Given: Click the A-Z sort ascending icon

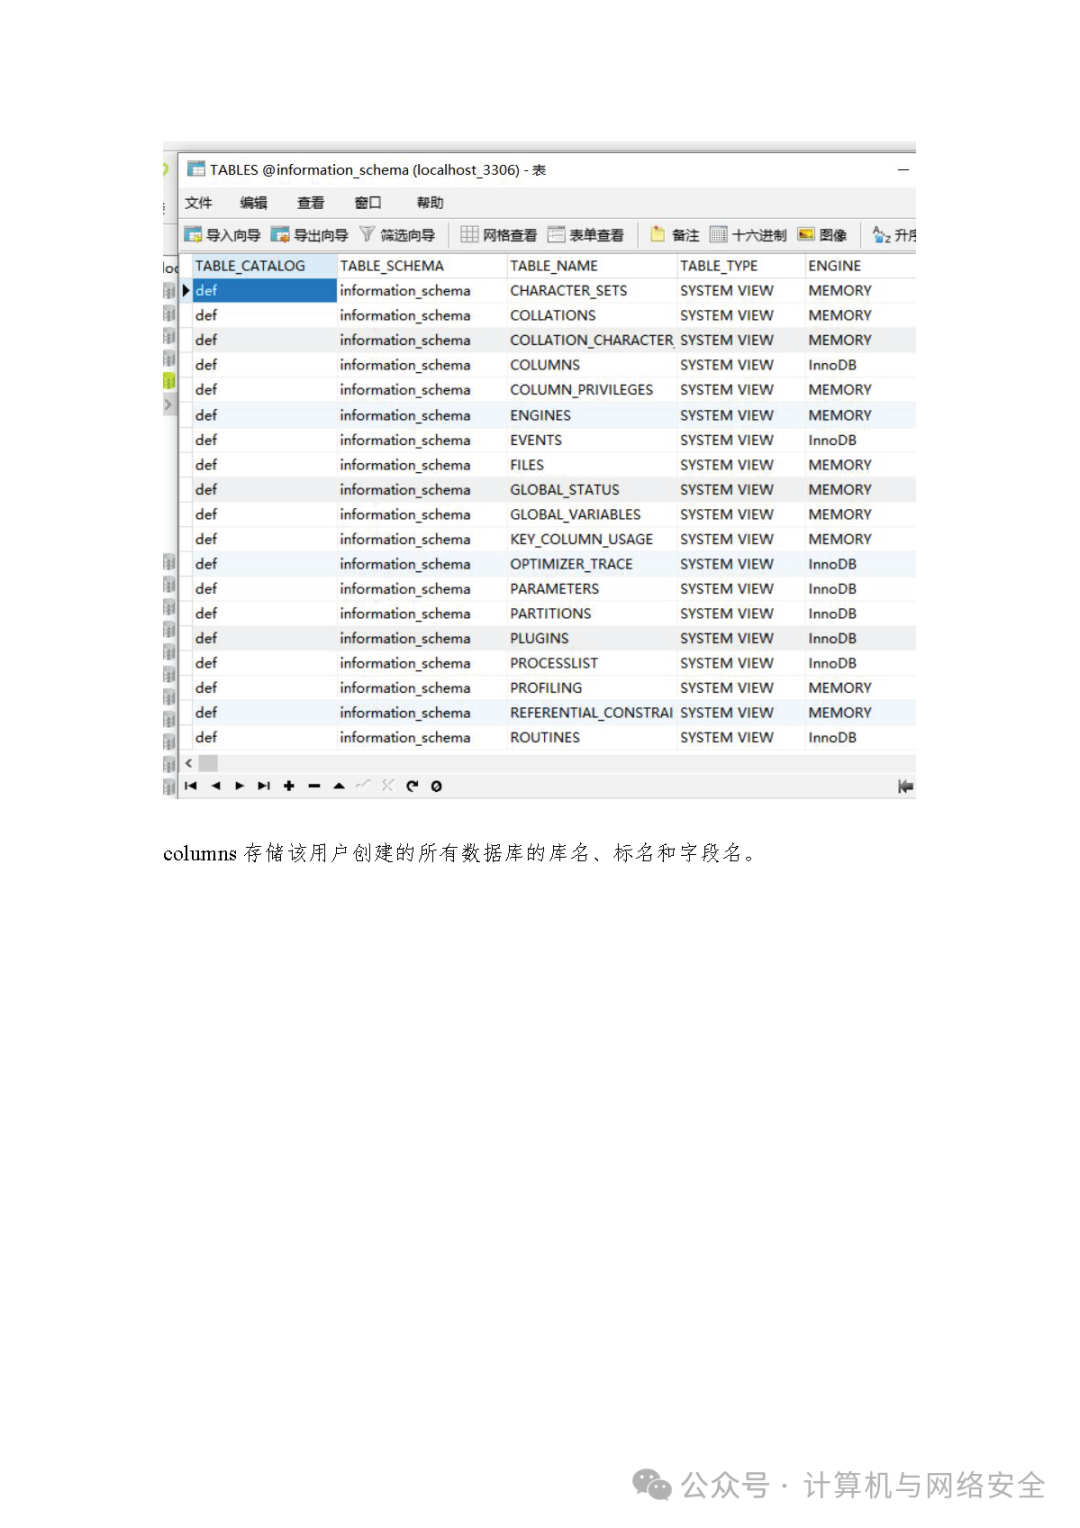Looking at the screenshot, I should pyautogui.click(x=881, y=235).
